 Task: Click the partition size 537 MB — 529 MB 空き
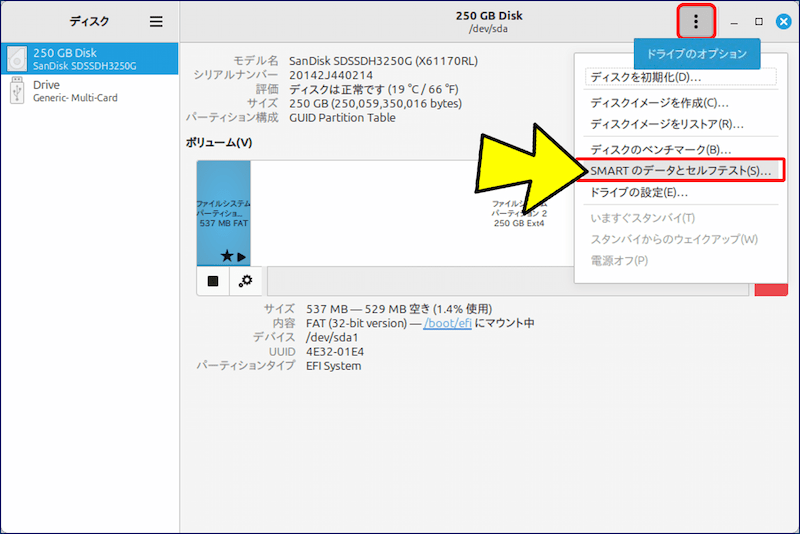tap(368, 309)
